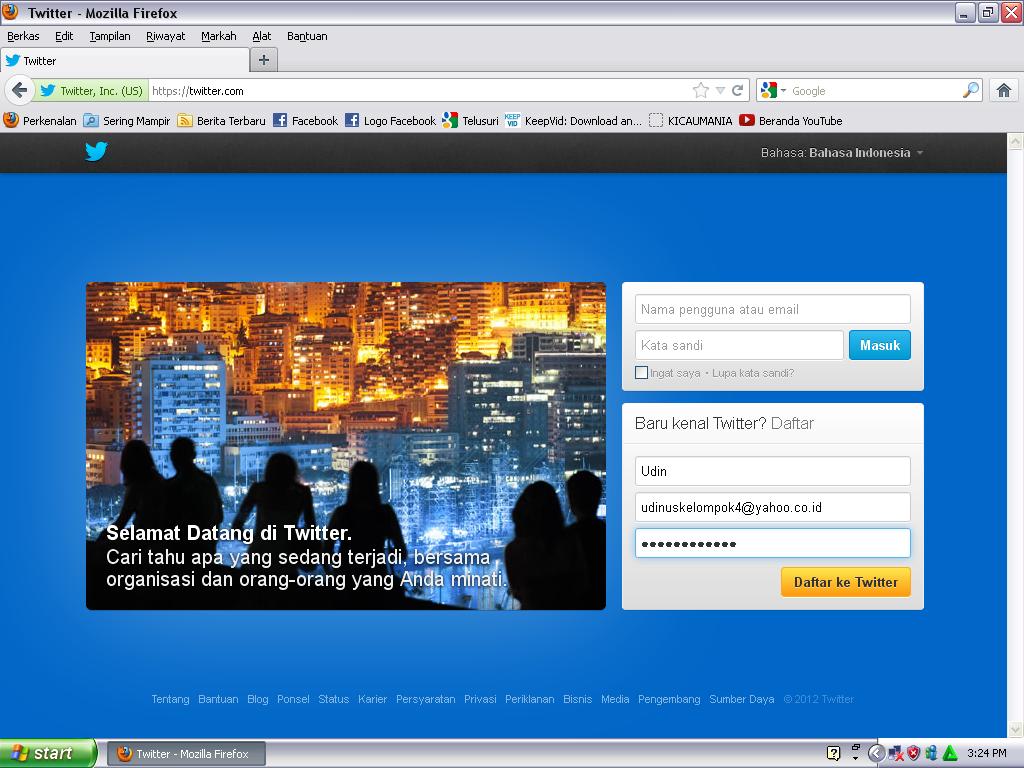Click the signup email field with yahoo address
The image size is (1024, 768).
pyautogui.click(x=773, y=507)
